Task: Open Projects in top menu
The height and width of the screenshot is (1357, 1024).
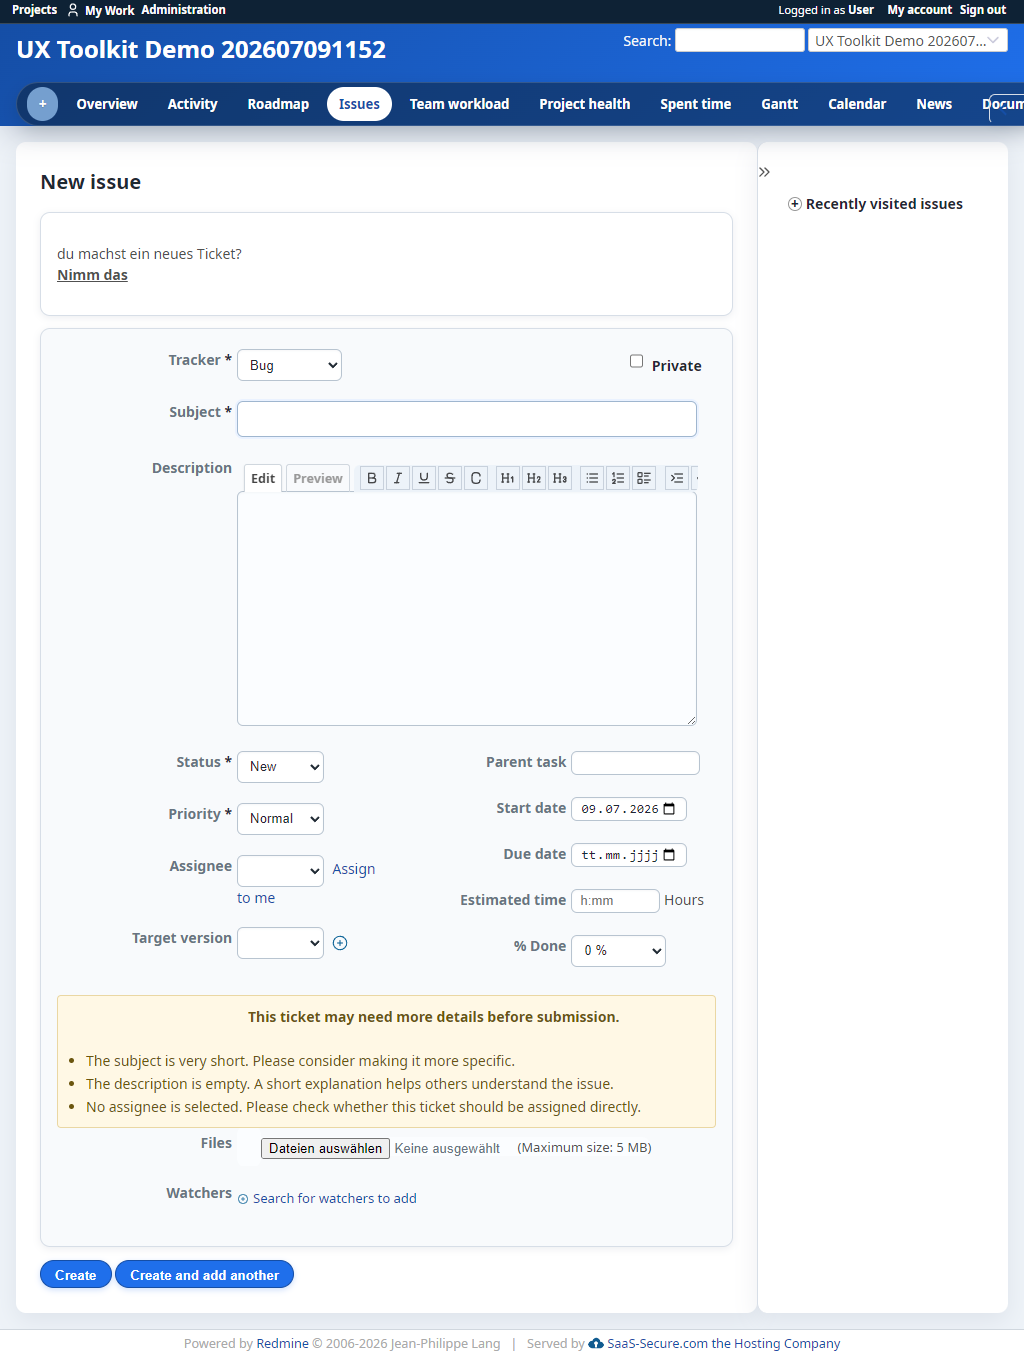Action: point(34,10)
